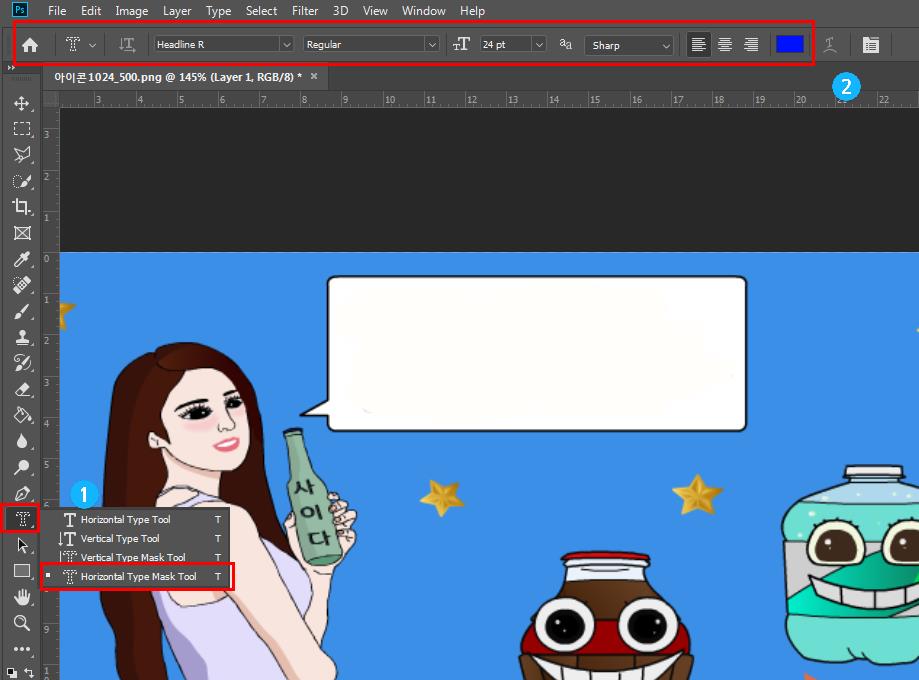The height and width of the screenshot is (680, 919).
Task: Select the Move tool
Action: tap(21, 103)
